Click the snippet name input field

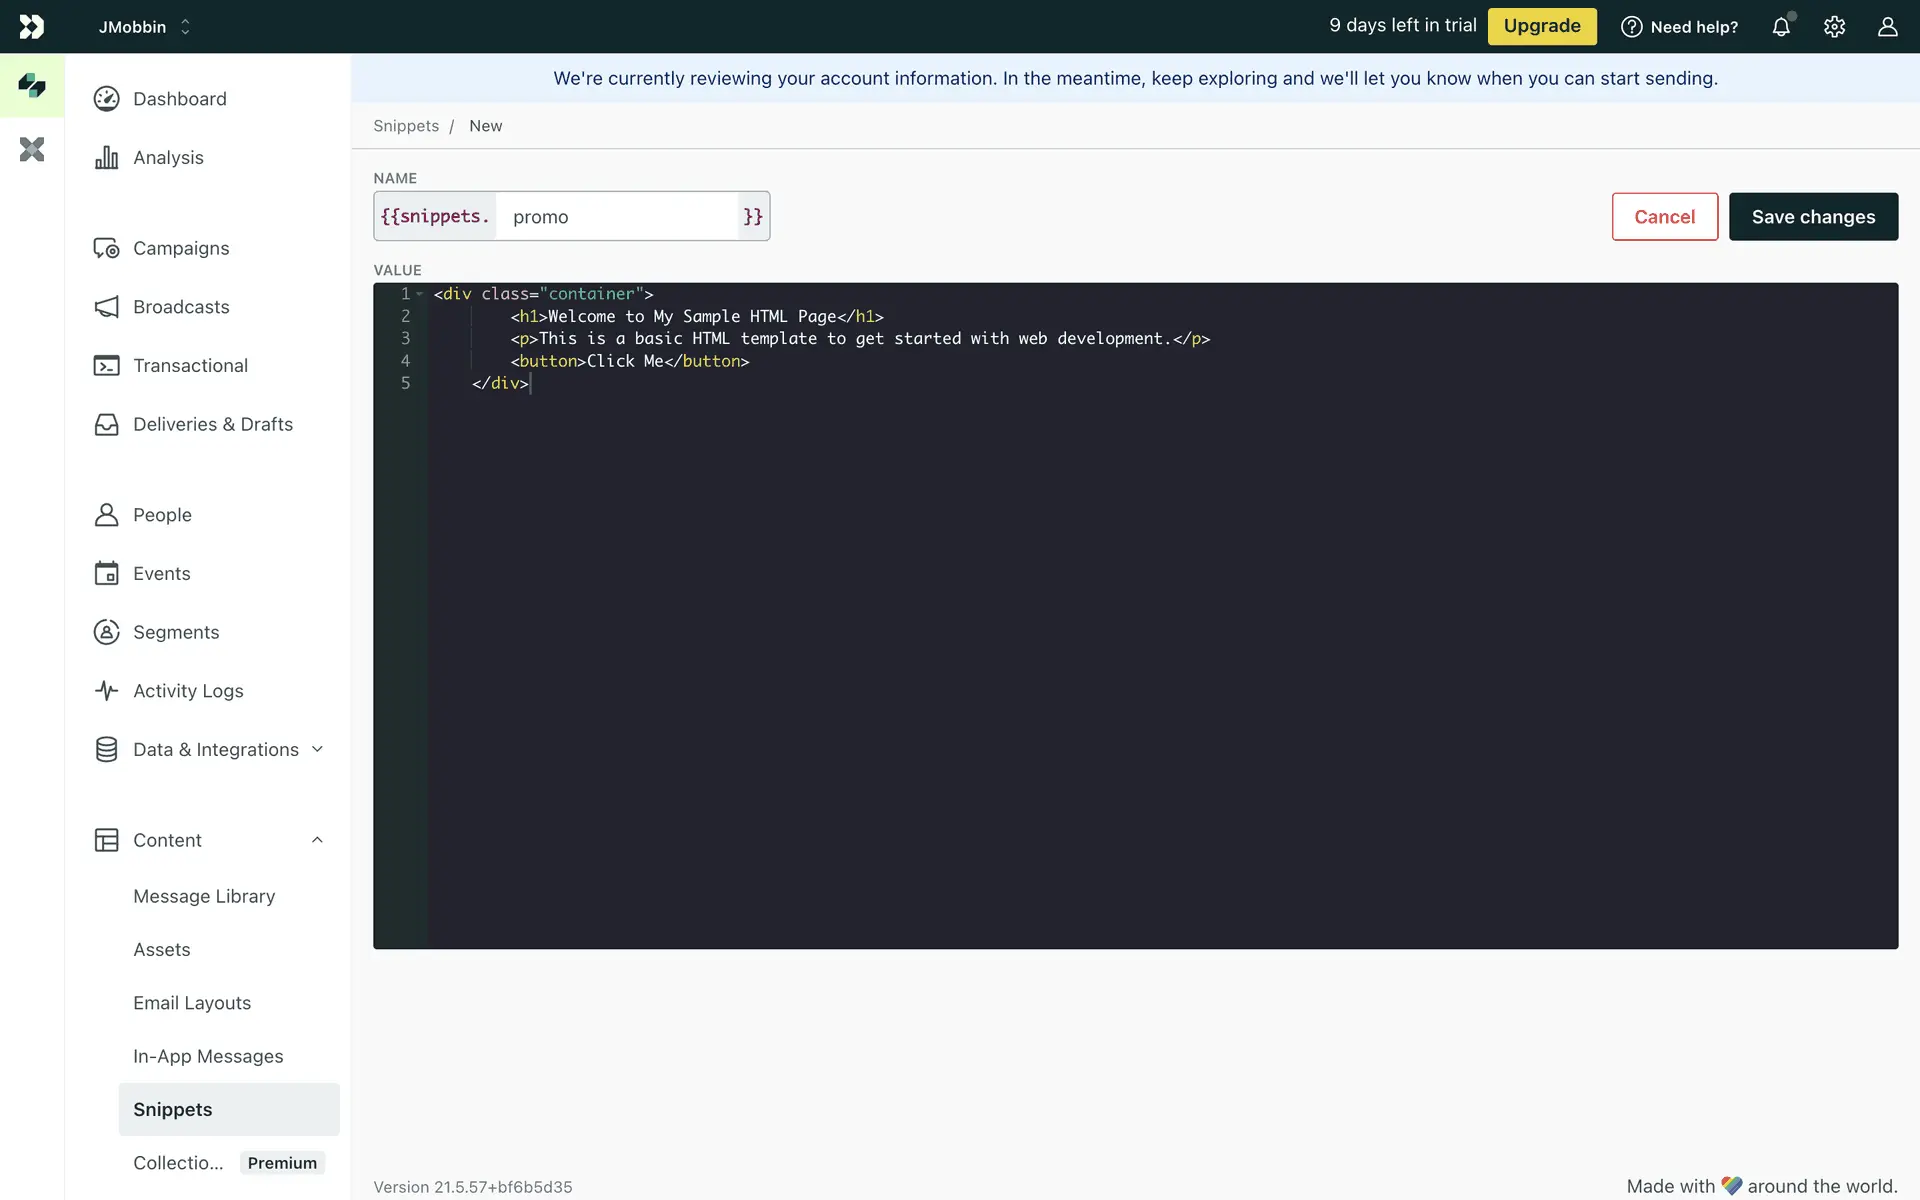617,217
